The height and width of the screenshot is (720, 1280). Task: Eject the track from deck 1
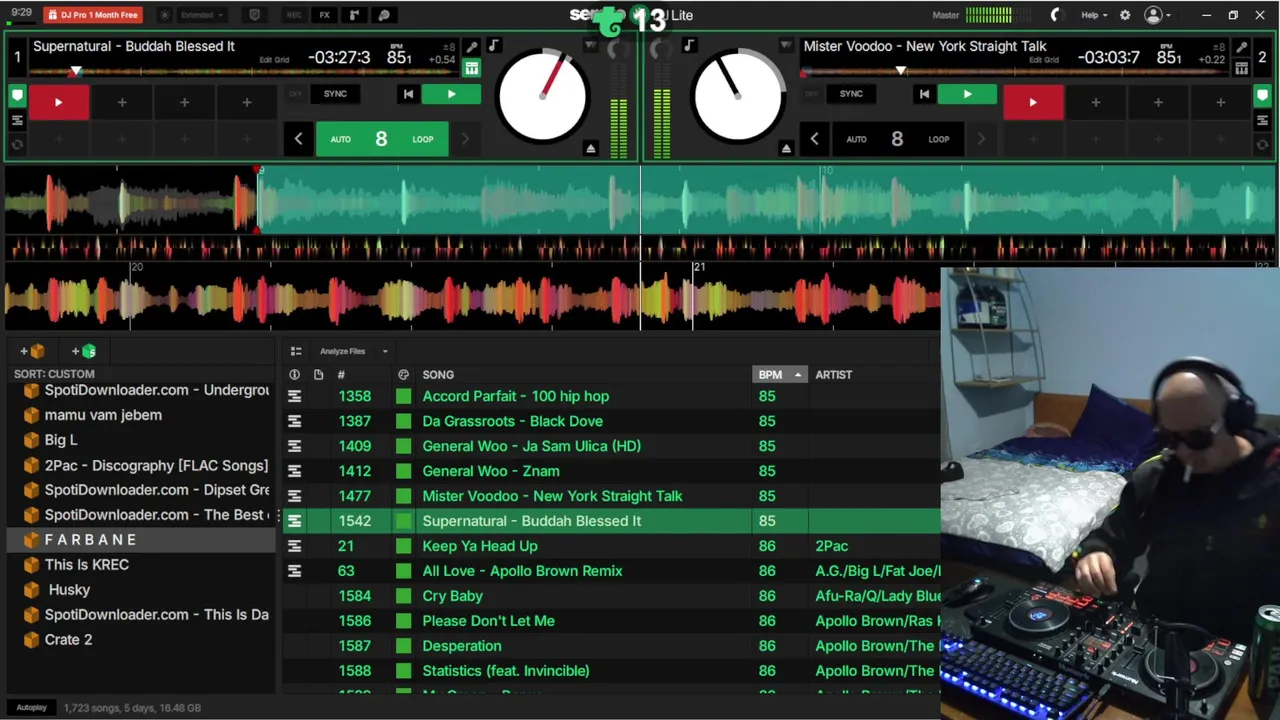591,148
